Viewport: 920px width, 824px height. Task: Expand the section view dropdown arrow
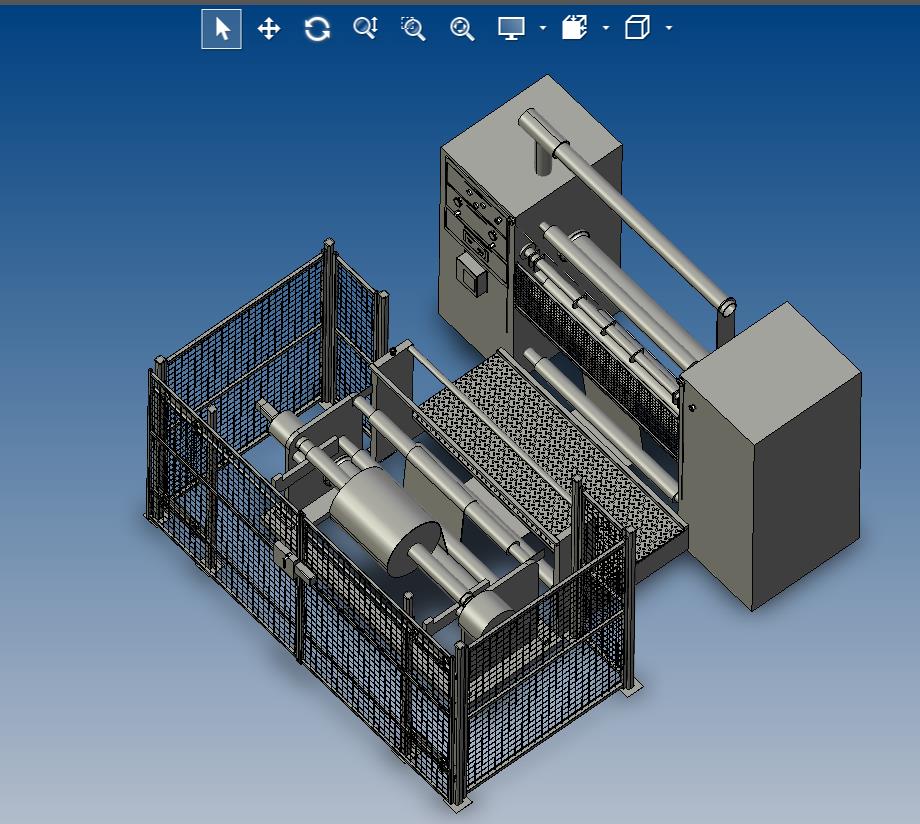[x=606, y=28]
